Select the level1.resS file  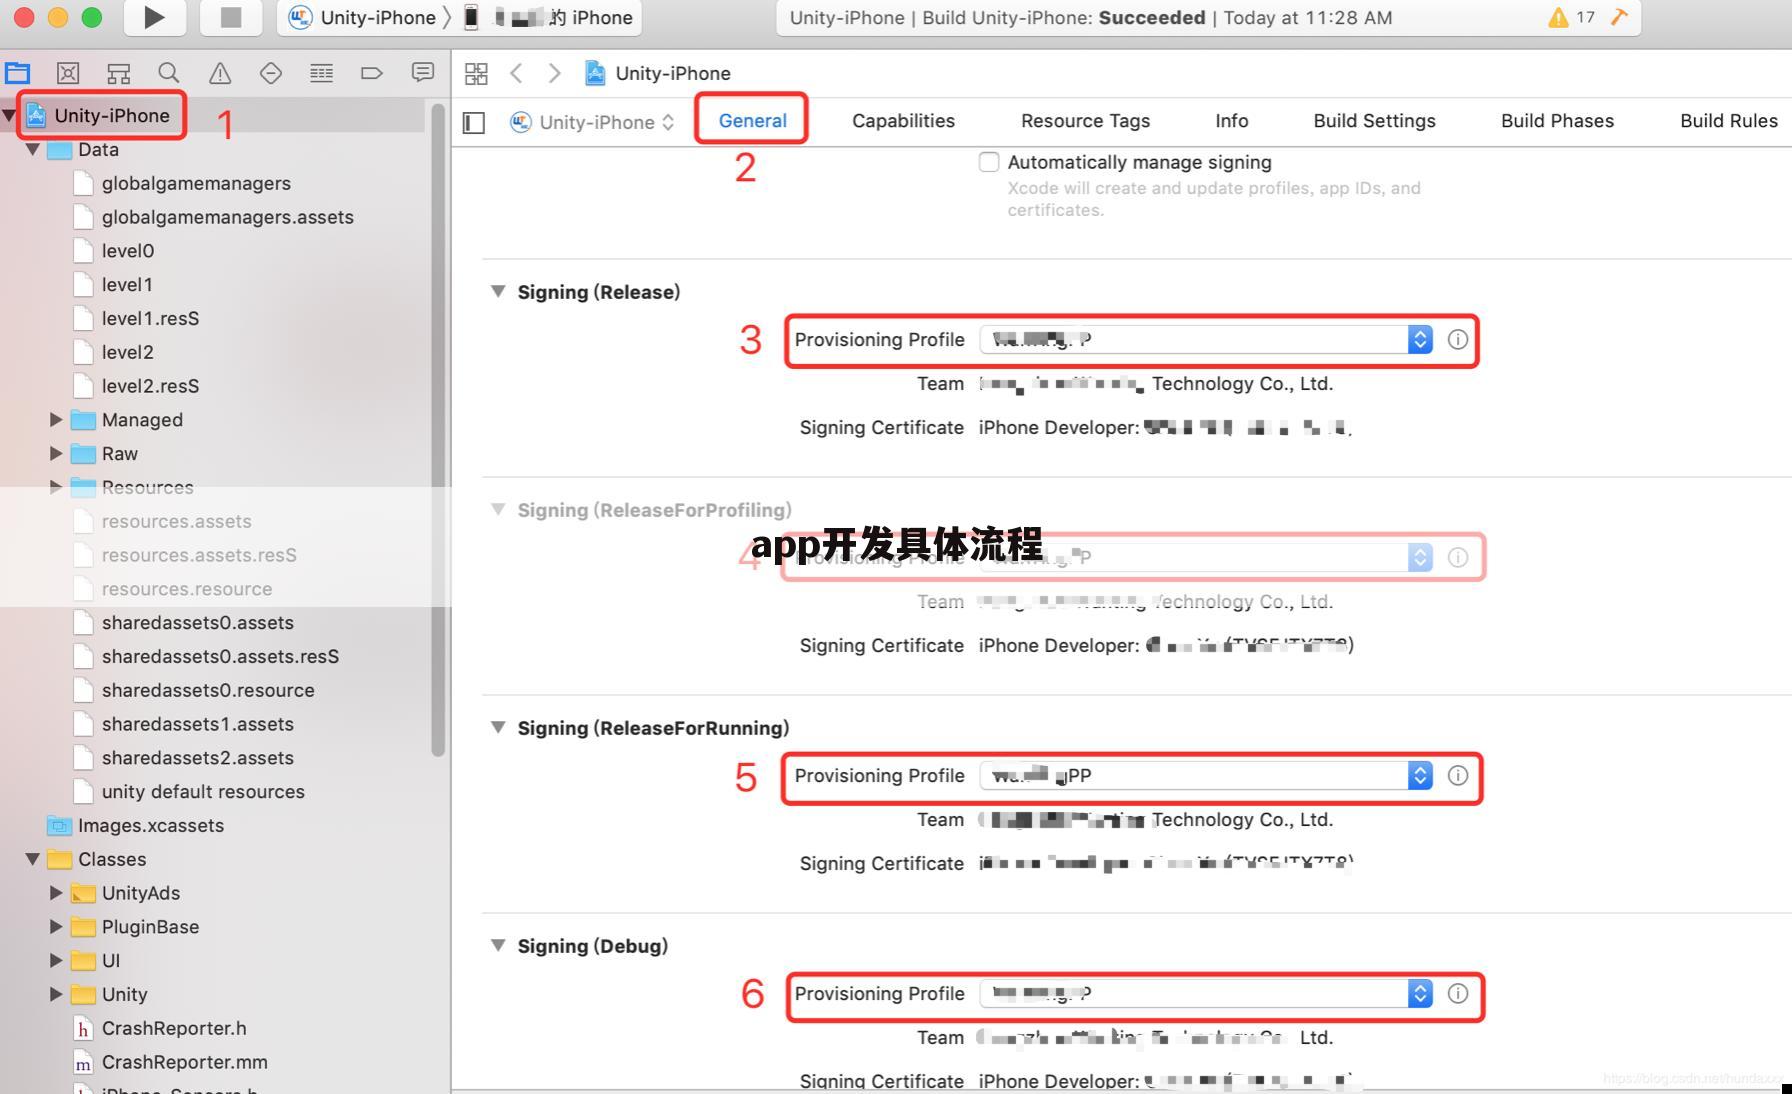(x=150, y=318)
